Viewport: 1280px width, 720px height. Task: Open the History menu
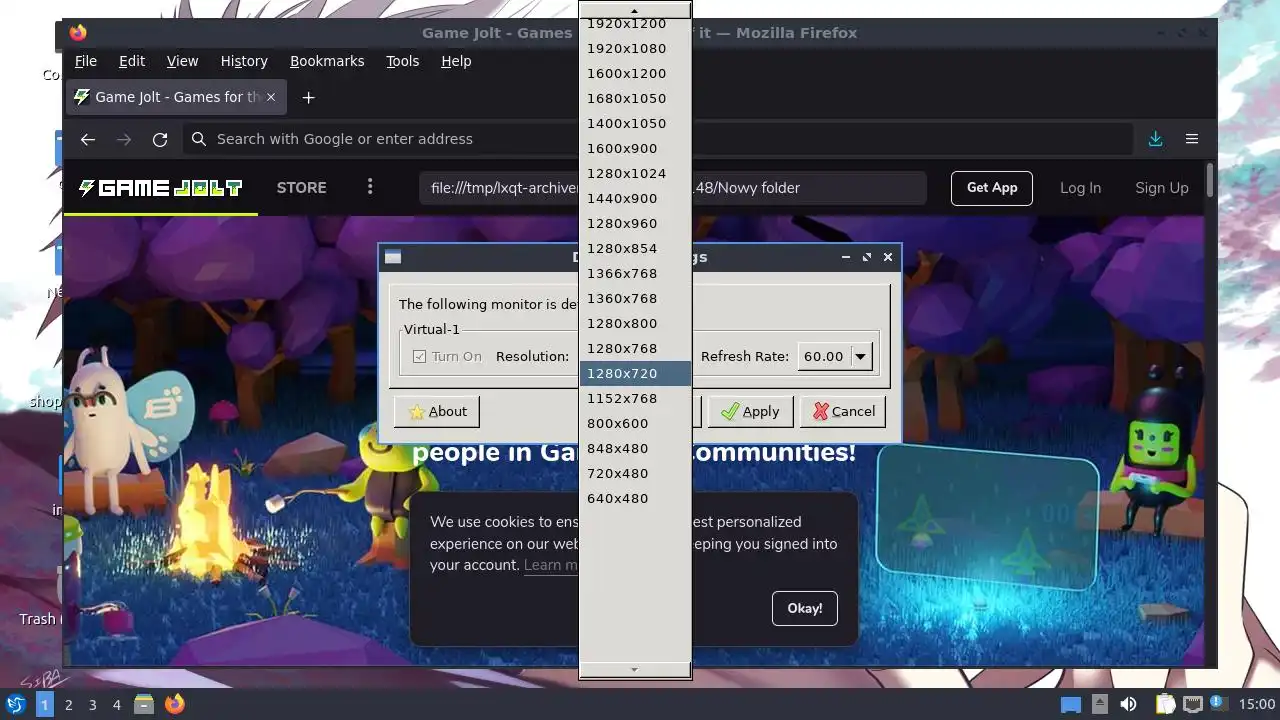pos(244,61)
